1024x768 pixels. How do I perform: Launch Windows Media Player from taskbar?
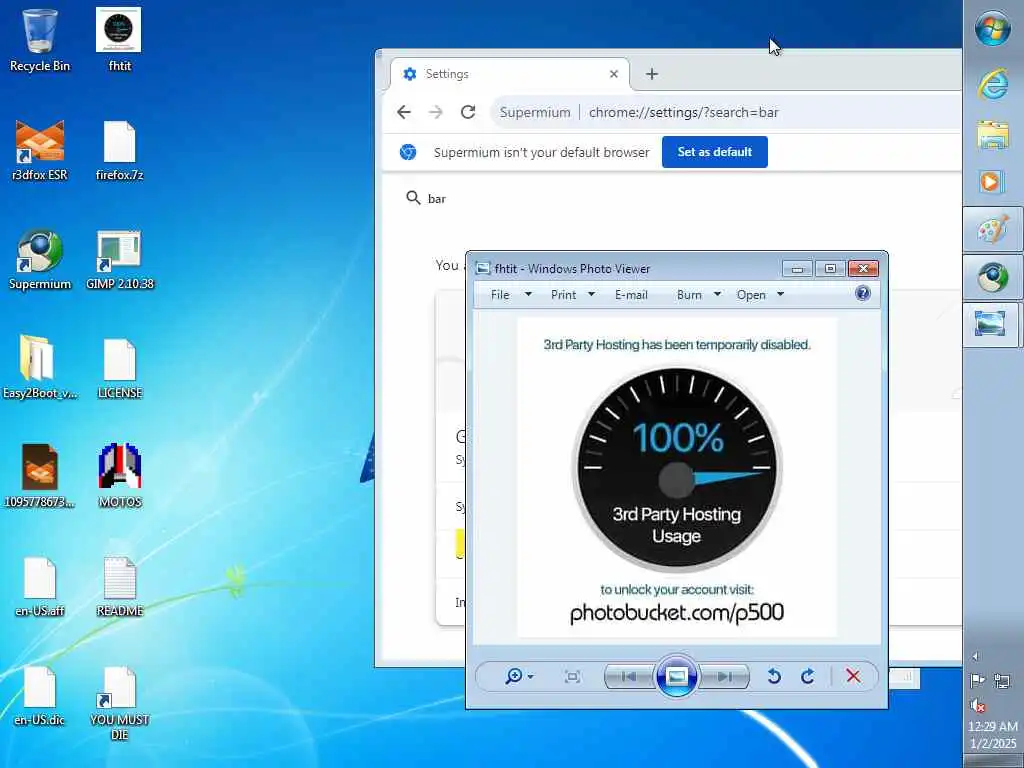(993, 181)
